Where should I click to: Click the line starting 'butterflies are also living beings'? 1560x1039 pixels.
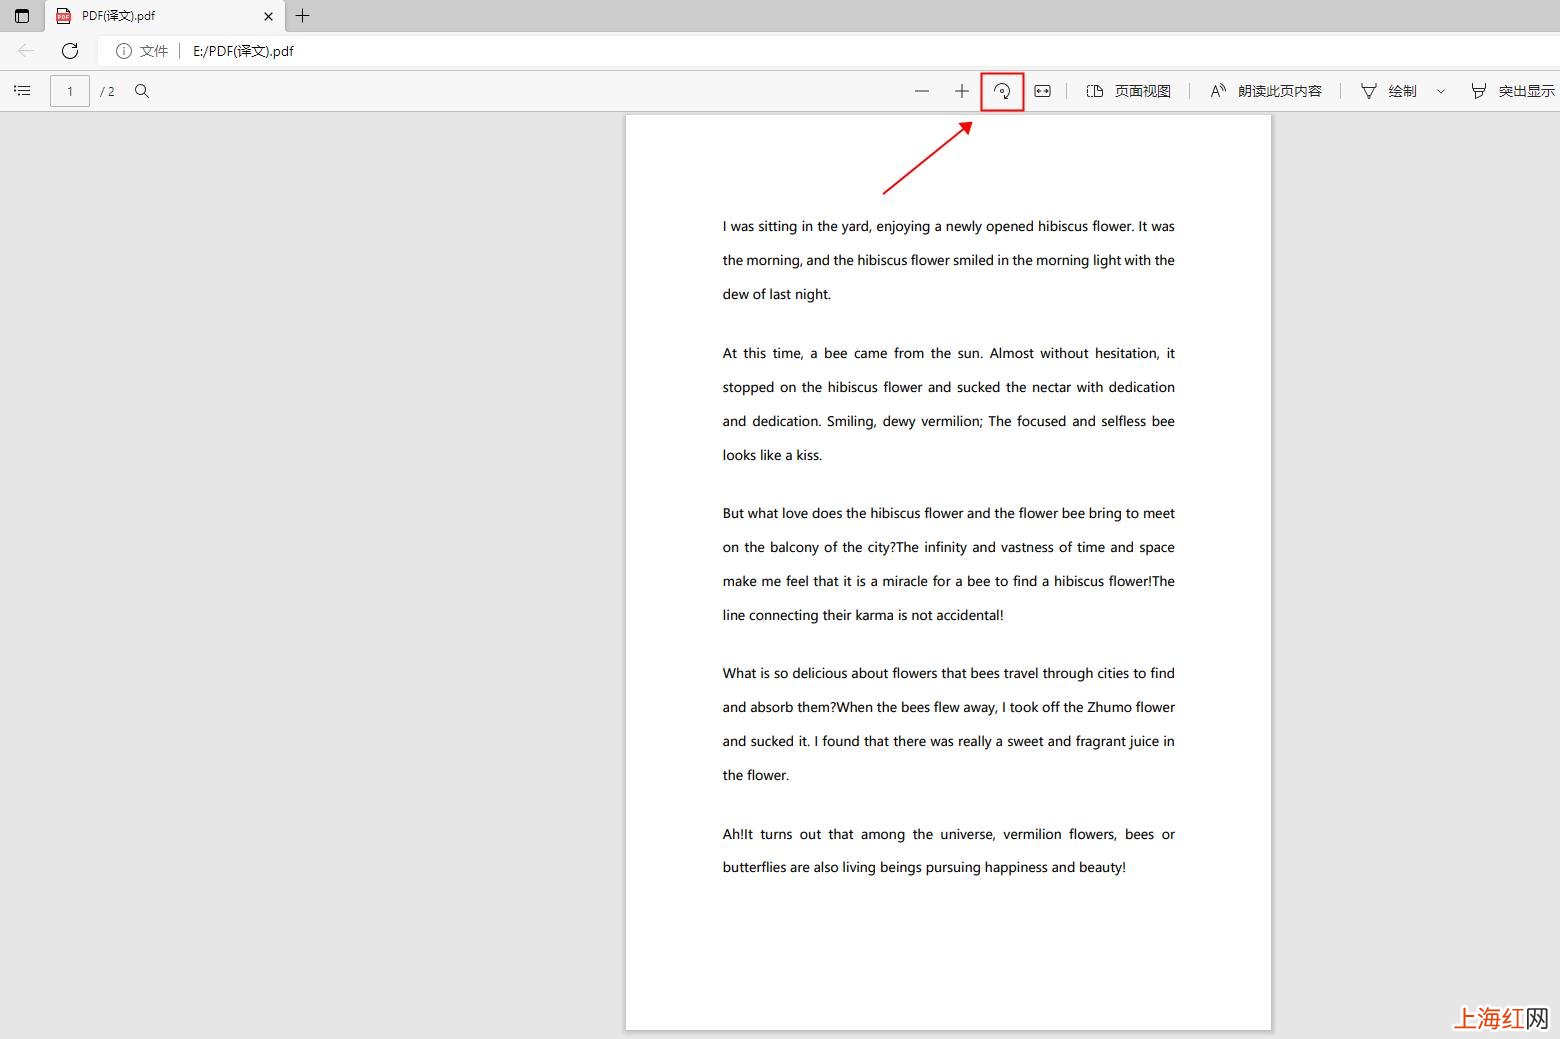click(924, 867)
